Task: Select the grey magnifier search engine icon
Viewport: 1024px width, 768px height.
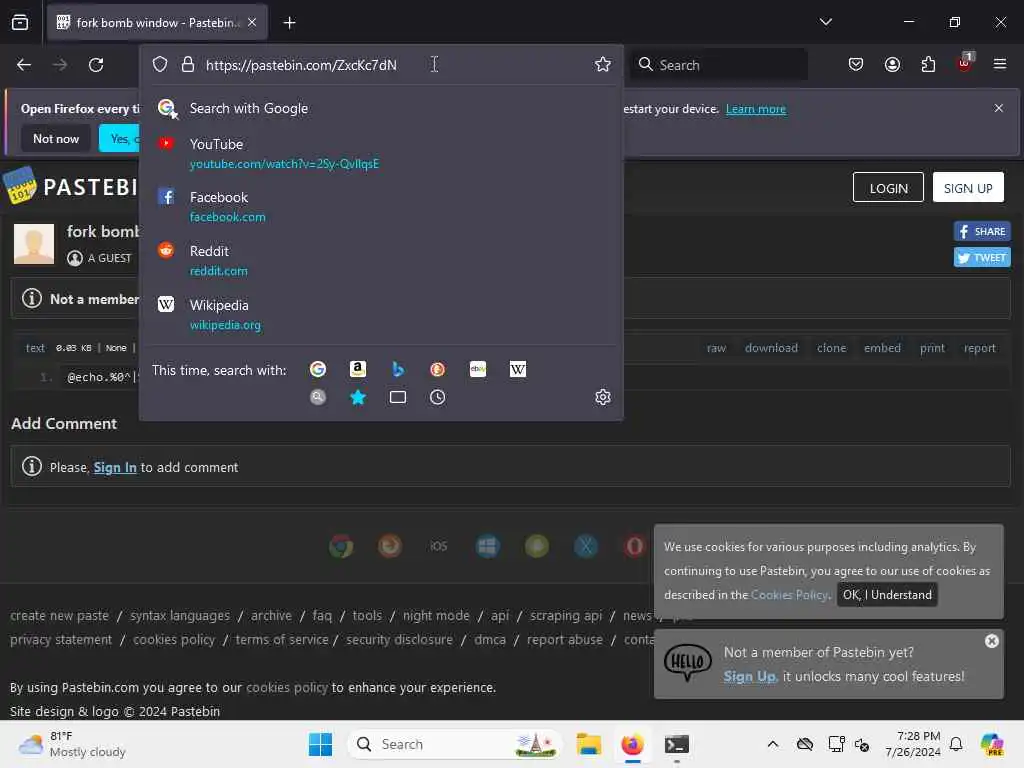Action: point(317,397)
